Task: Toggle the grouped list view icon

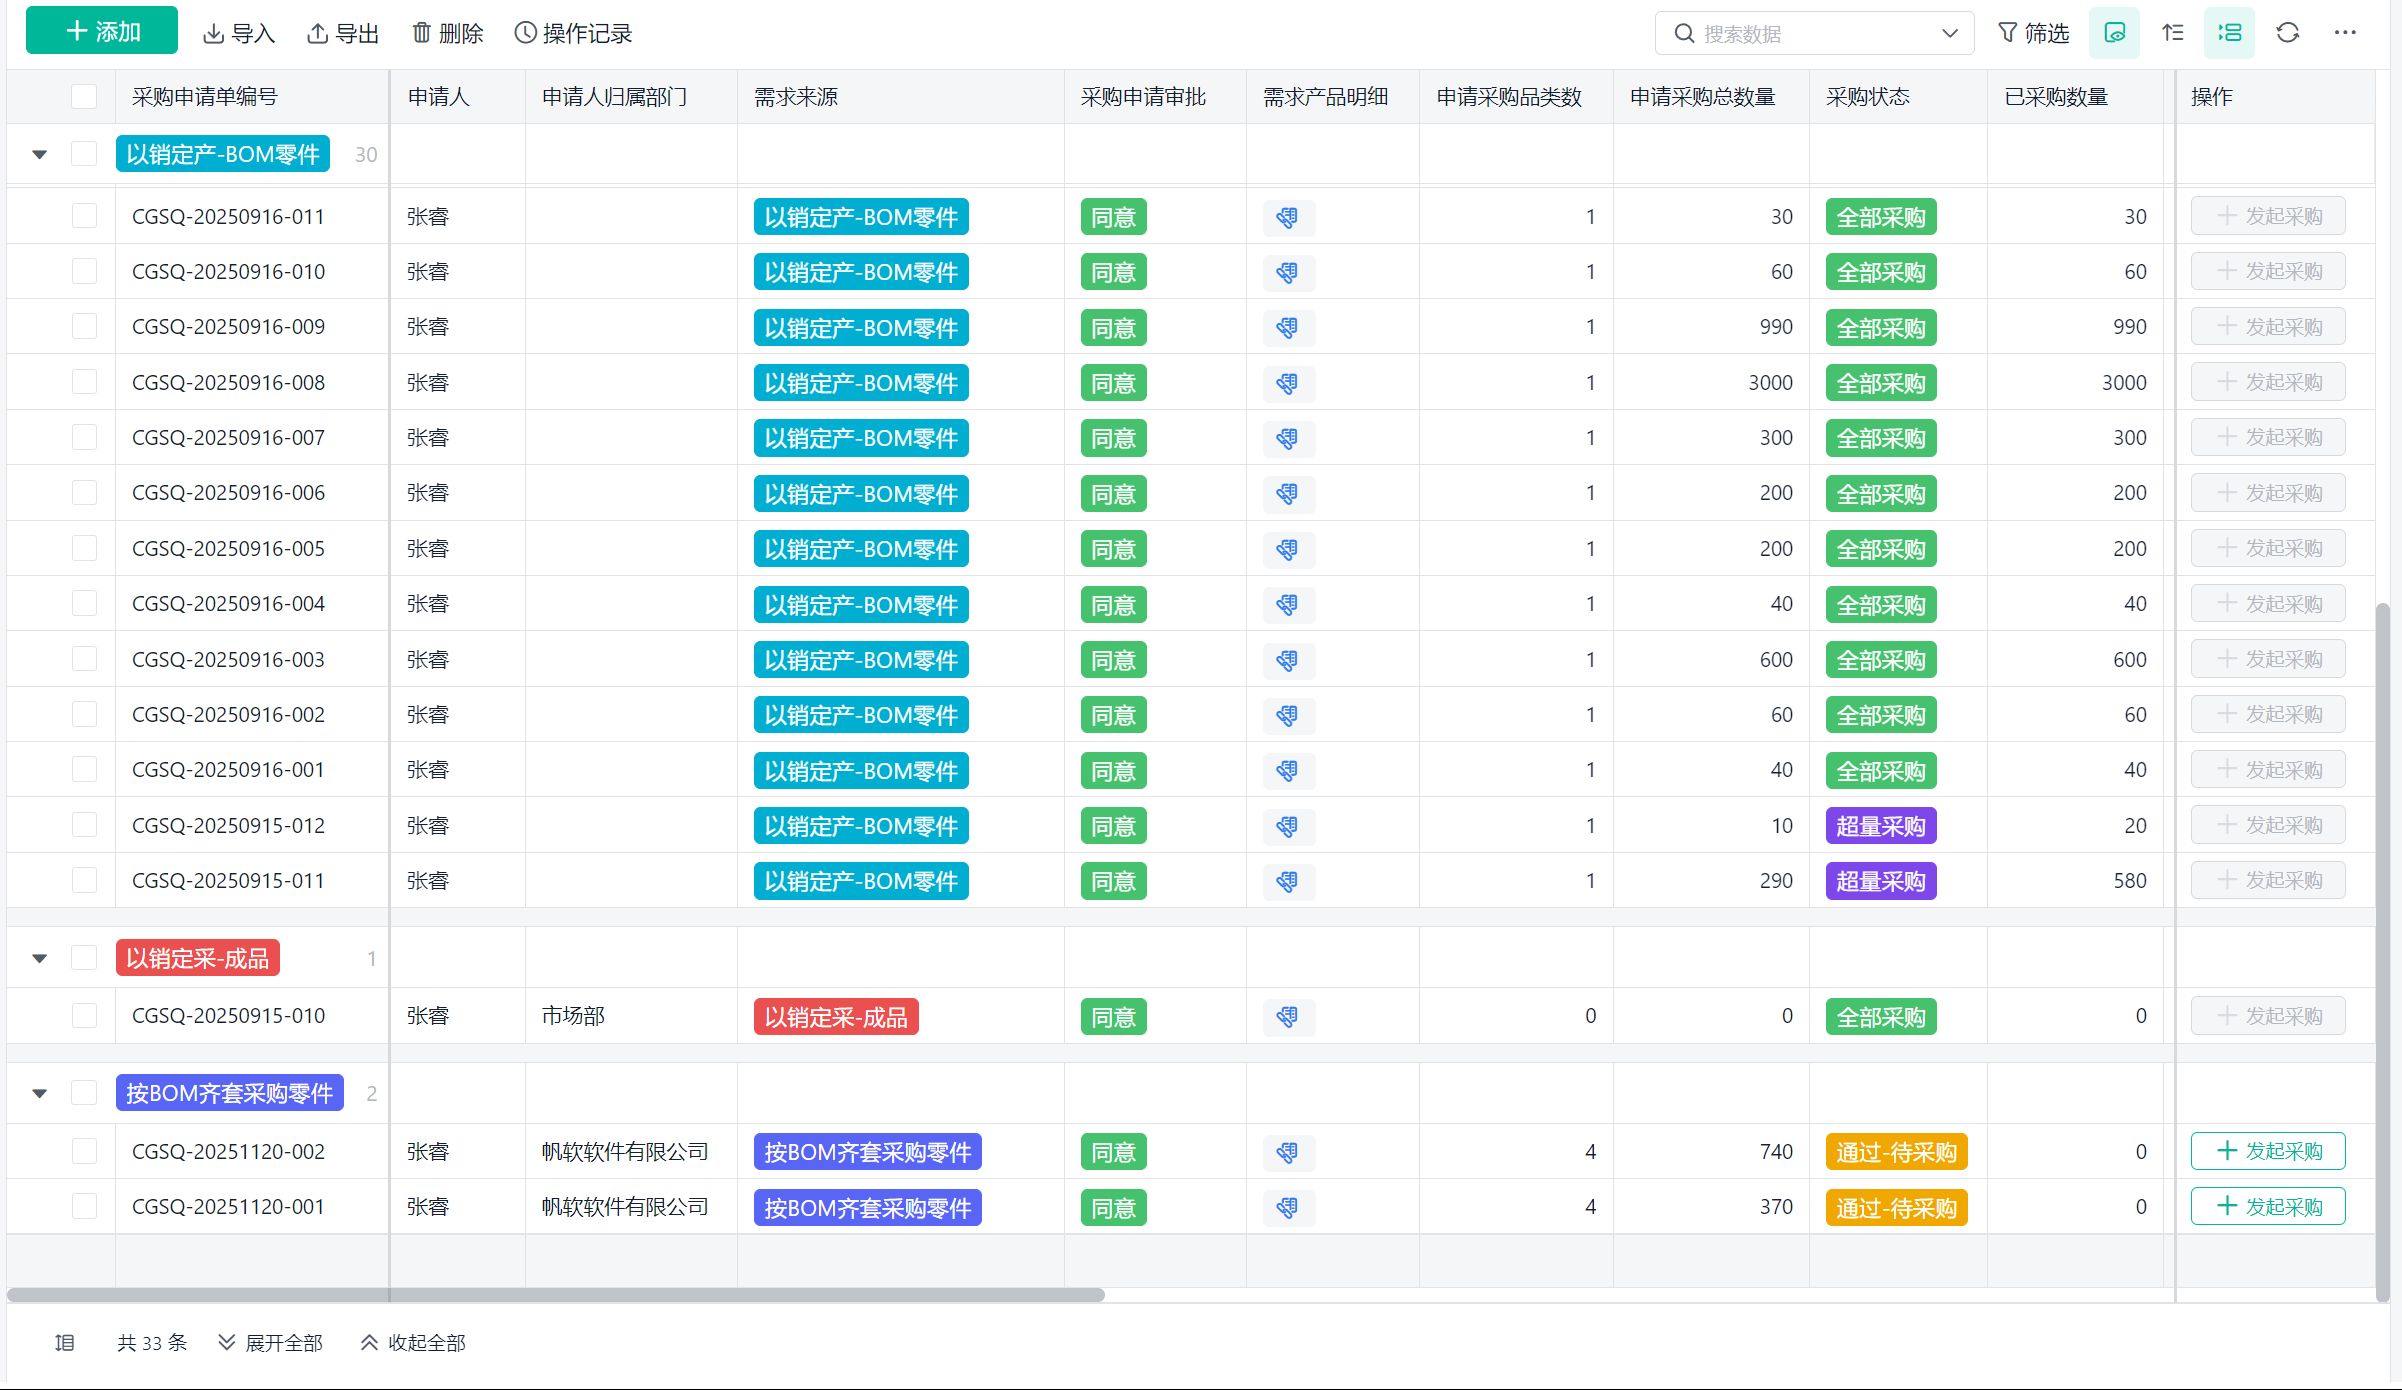Action: pyautogui.click(x=2229, y=33)
